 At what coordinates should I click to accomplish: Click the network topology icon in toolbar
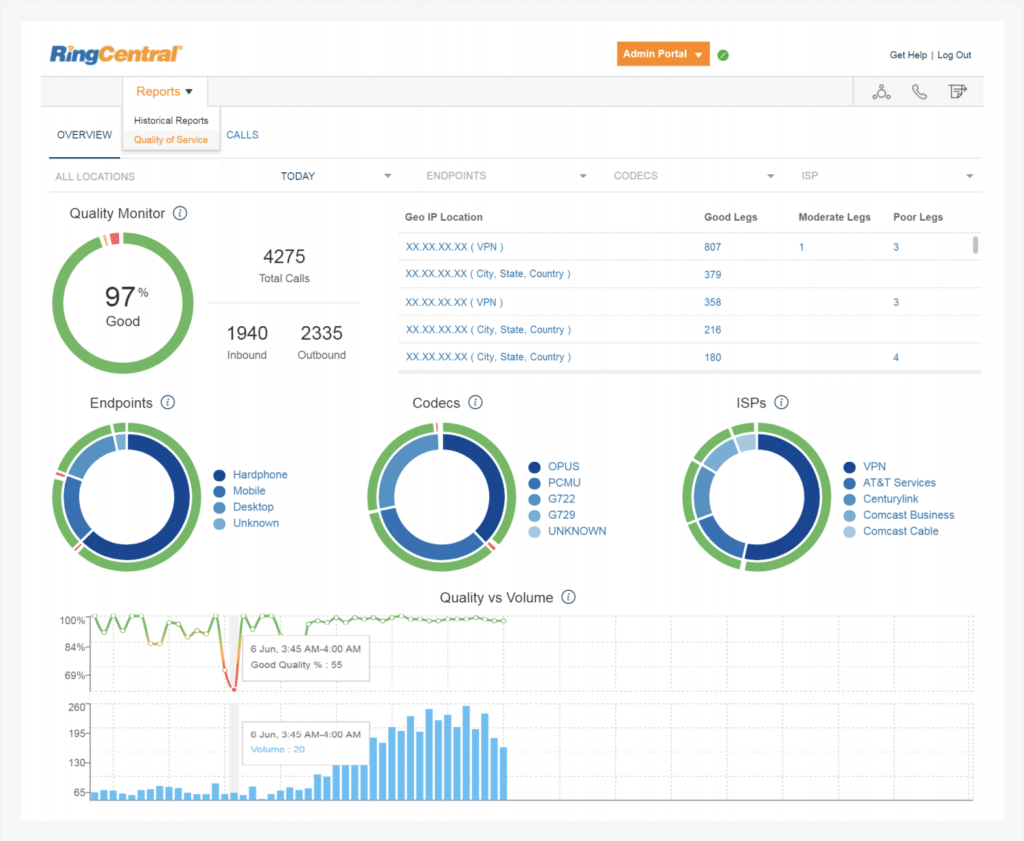tap(881, 92)
